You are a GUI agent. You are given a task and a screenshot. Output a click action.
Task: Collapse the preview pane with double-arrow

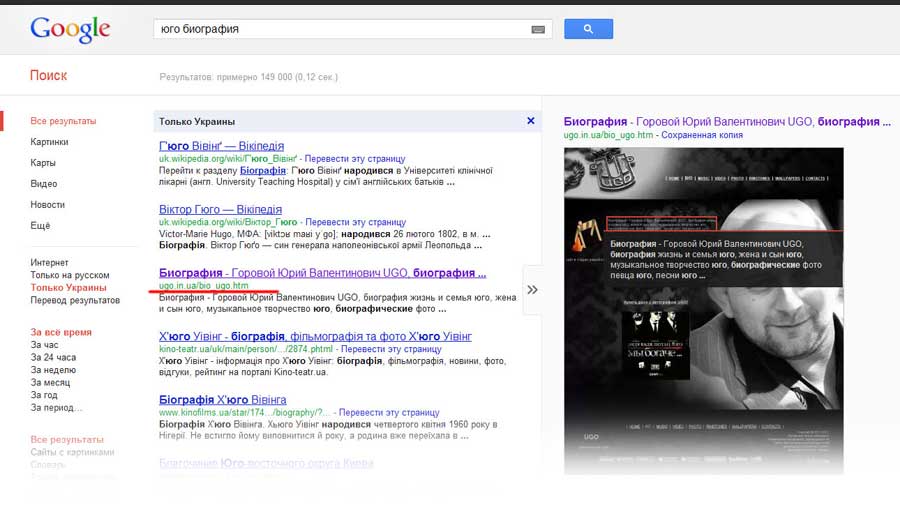tap(532, 289)
